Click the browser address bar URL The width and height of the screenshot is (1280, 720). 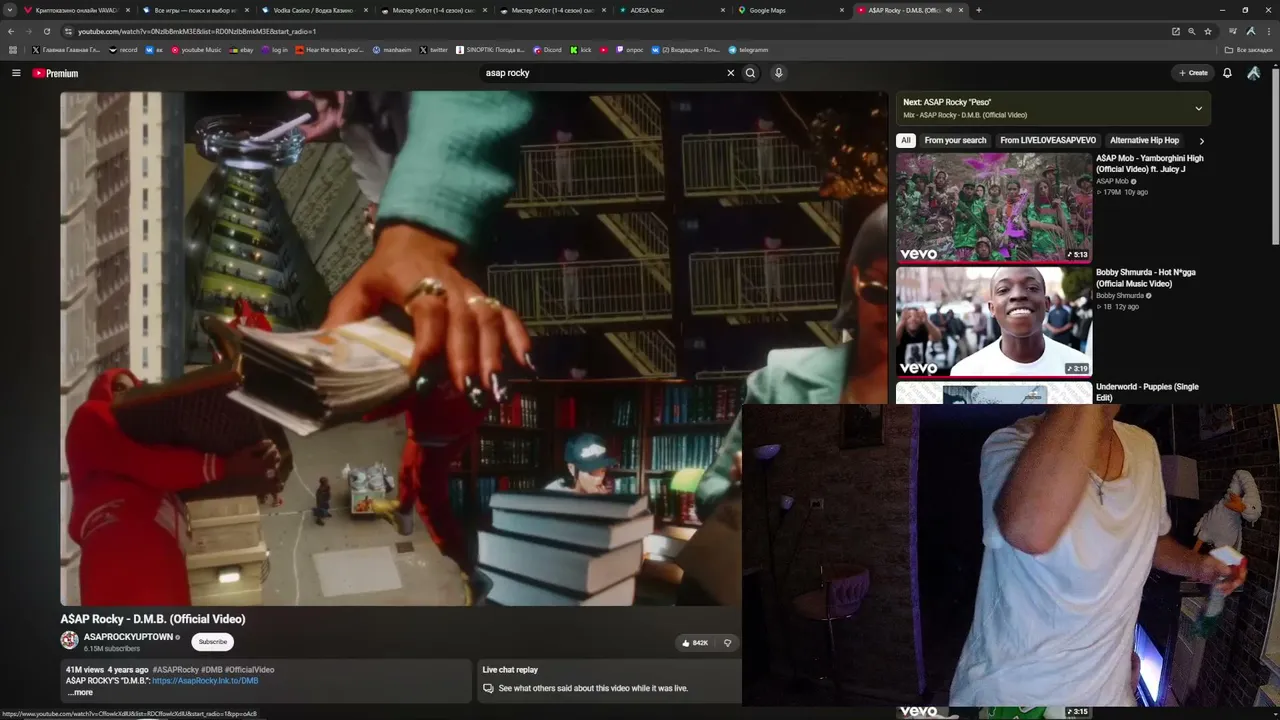pyautogui.click(x=197, y=31)
